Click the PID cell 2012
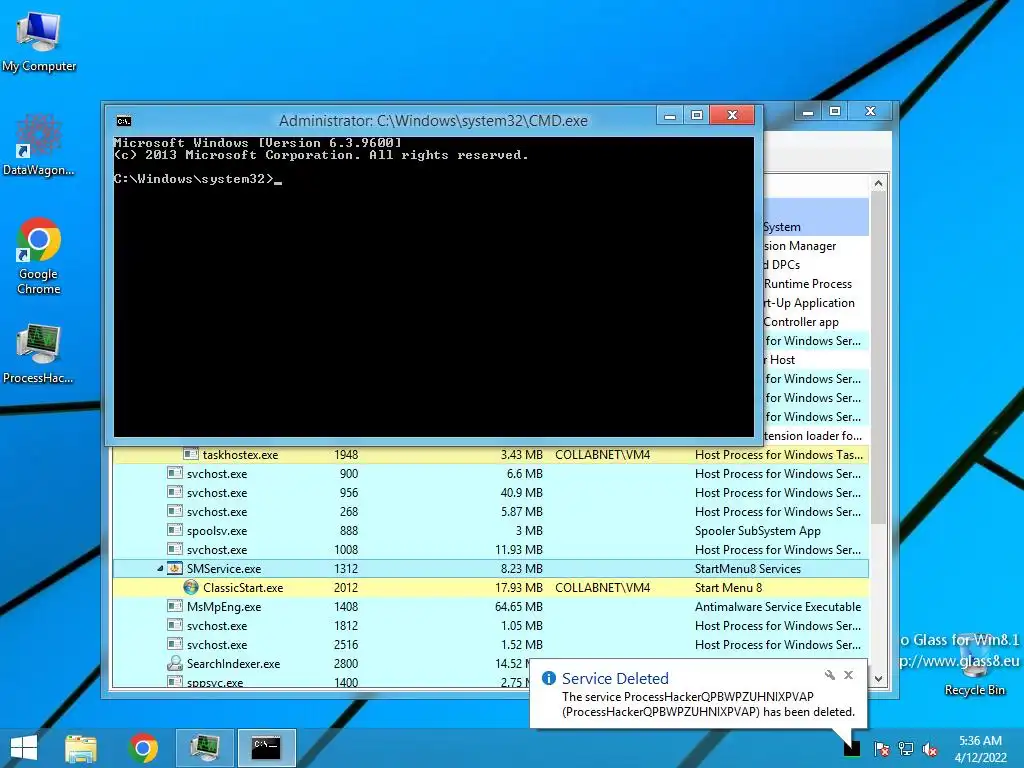The image size is (1024, 768). click(346, 587)
